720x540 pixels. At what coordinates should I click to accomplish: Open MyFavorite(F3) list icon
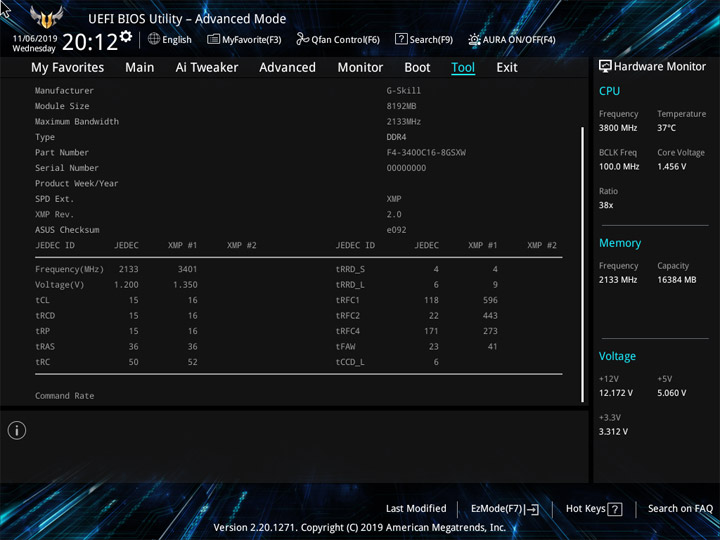(x=213, y=39)
